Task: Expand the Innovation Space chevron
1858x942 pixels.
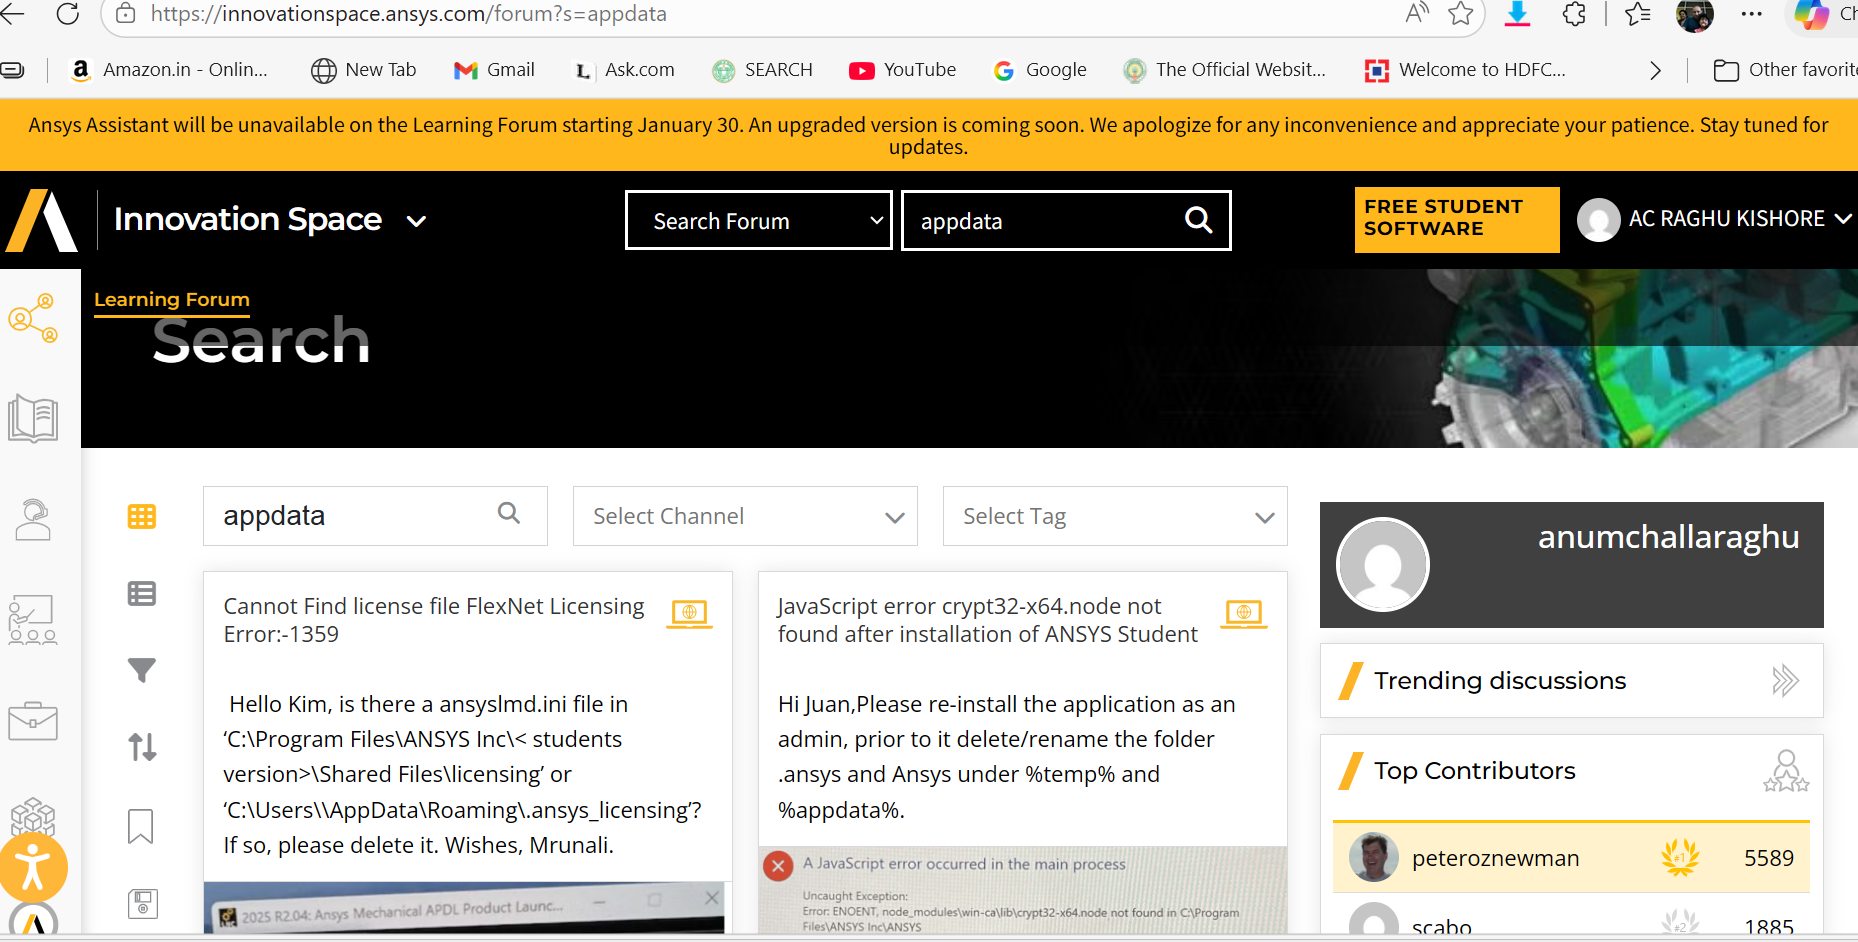Action: tap(416, 221)
